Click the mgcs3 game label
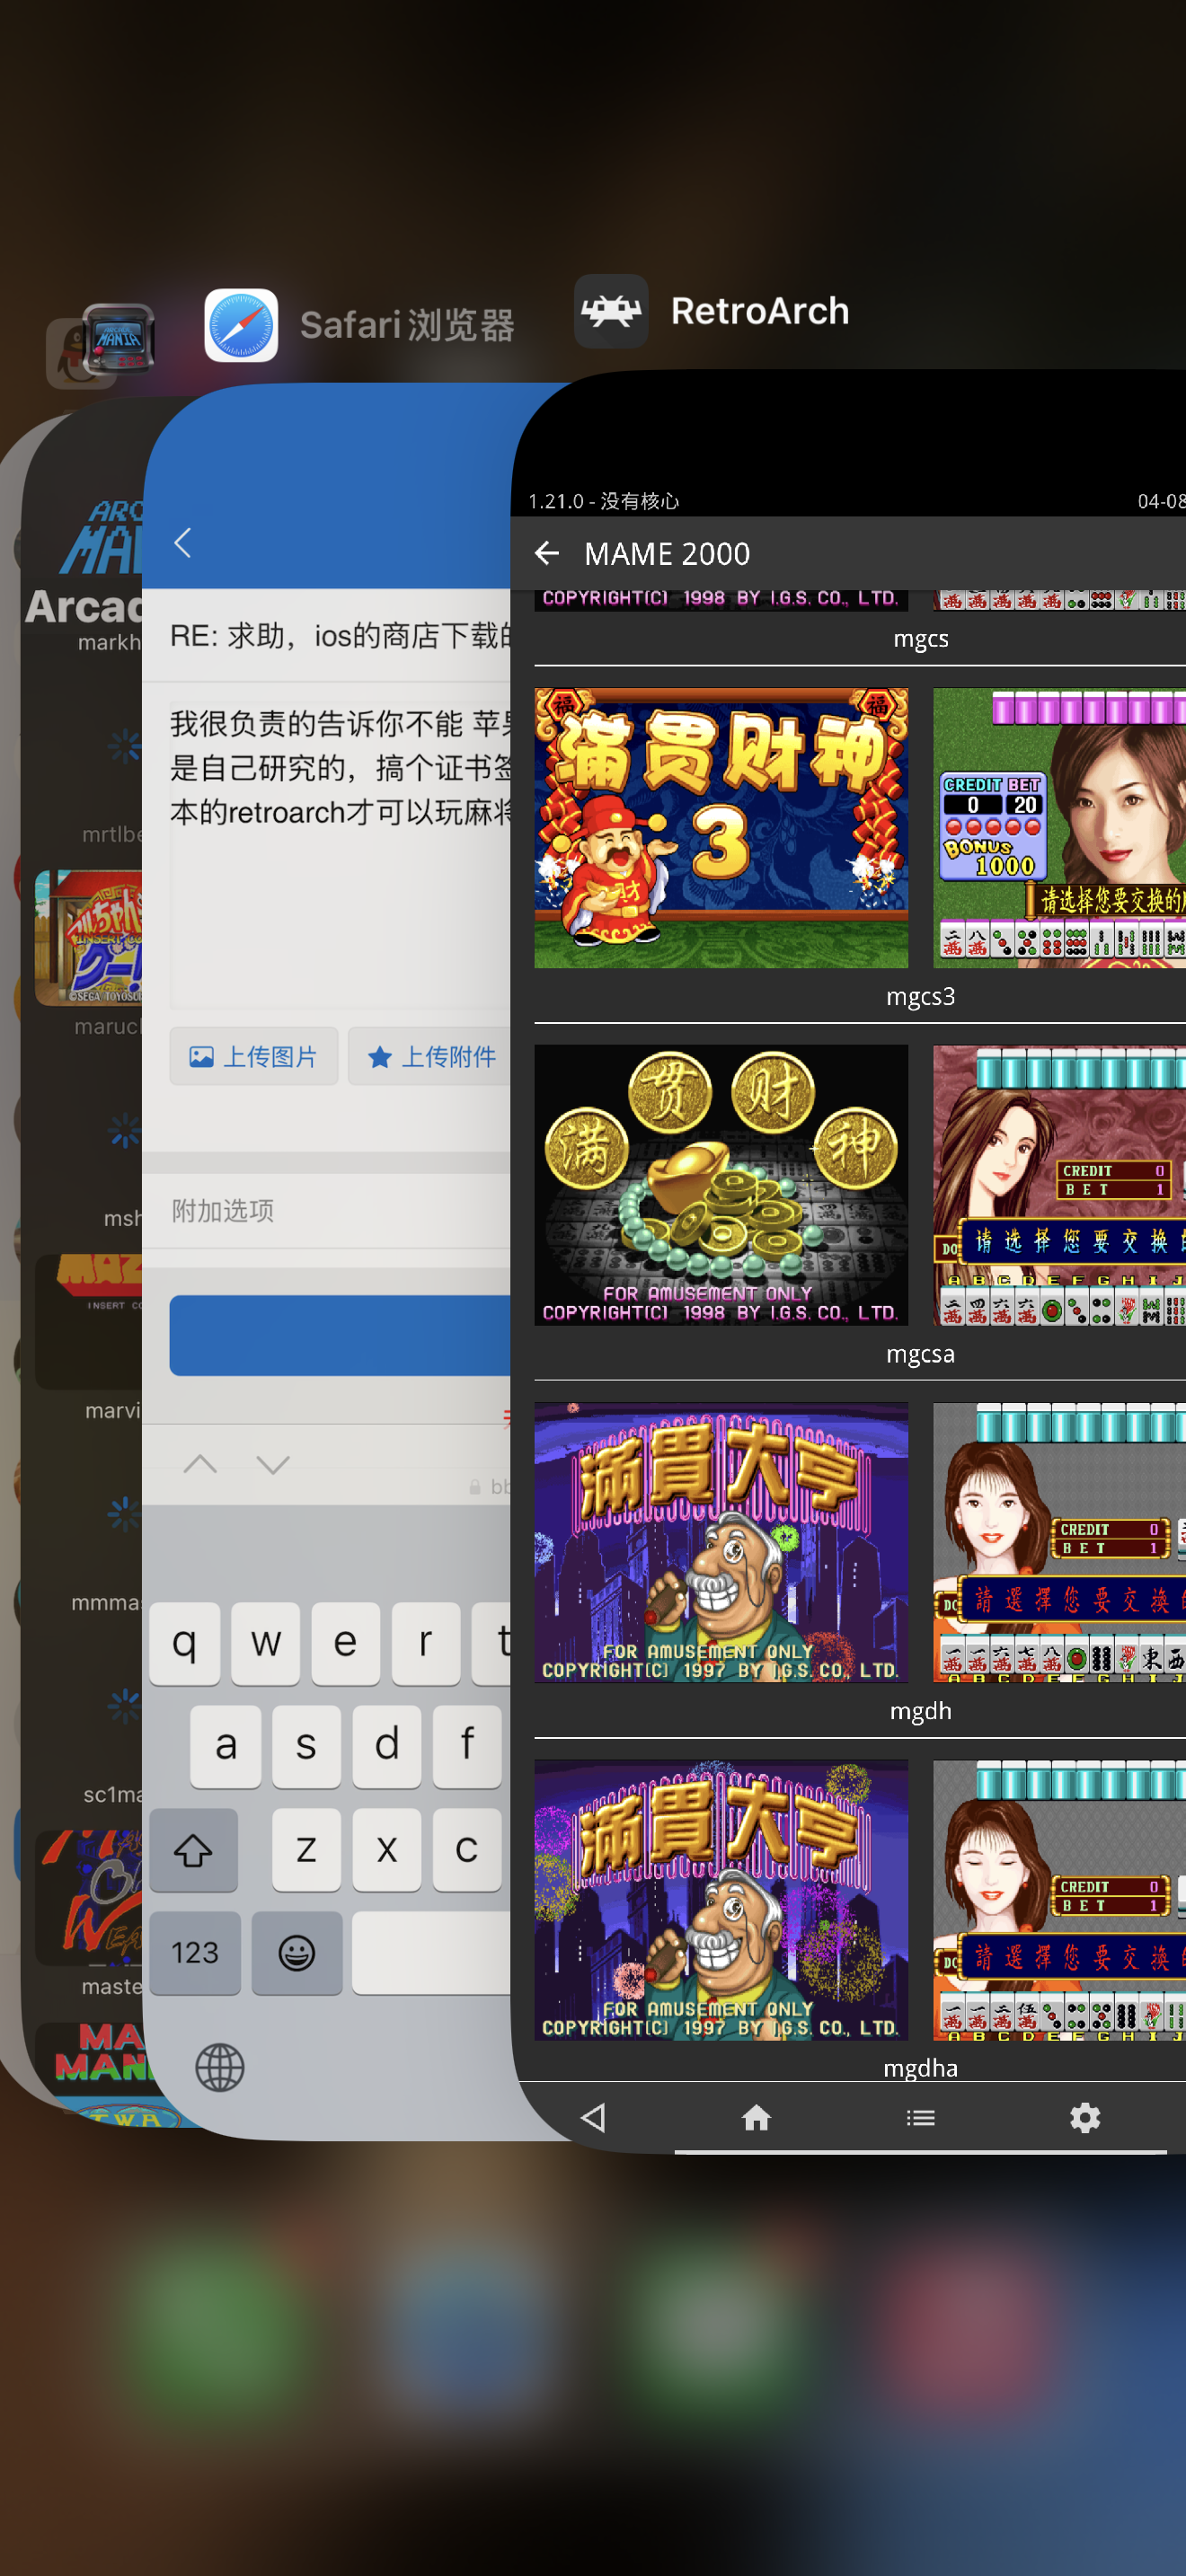This screenshot has height=2576, width=1186. click(920, 996)
